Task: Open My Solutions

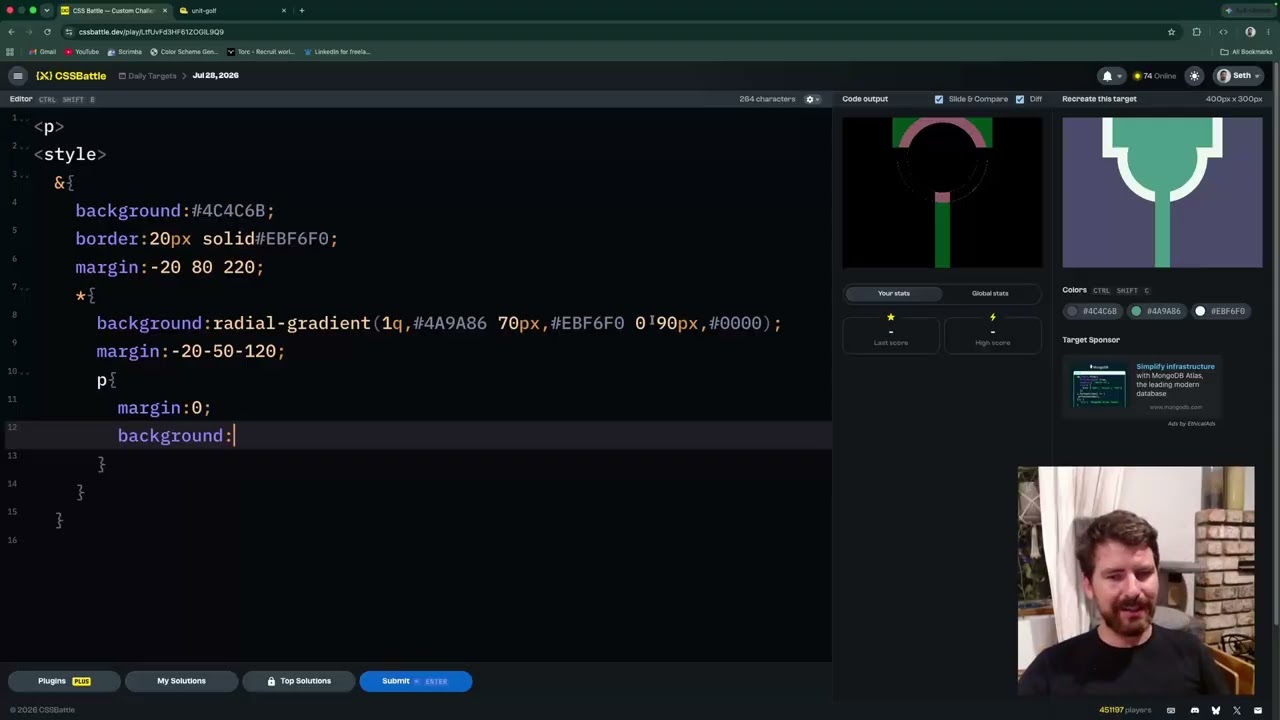Action: point(181,681)
